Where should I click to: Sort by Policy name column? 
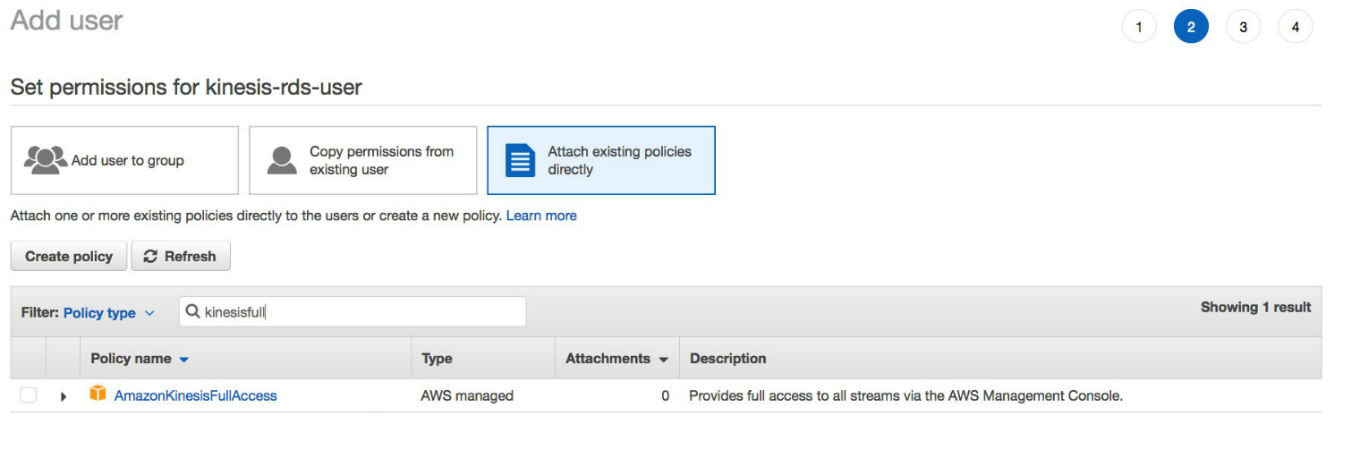[x=140, y=358]
